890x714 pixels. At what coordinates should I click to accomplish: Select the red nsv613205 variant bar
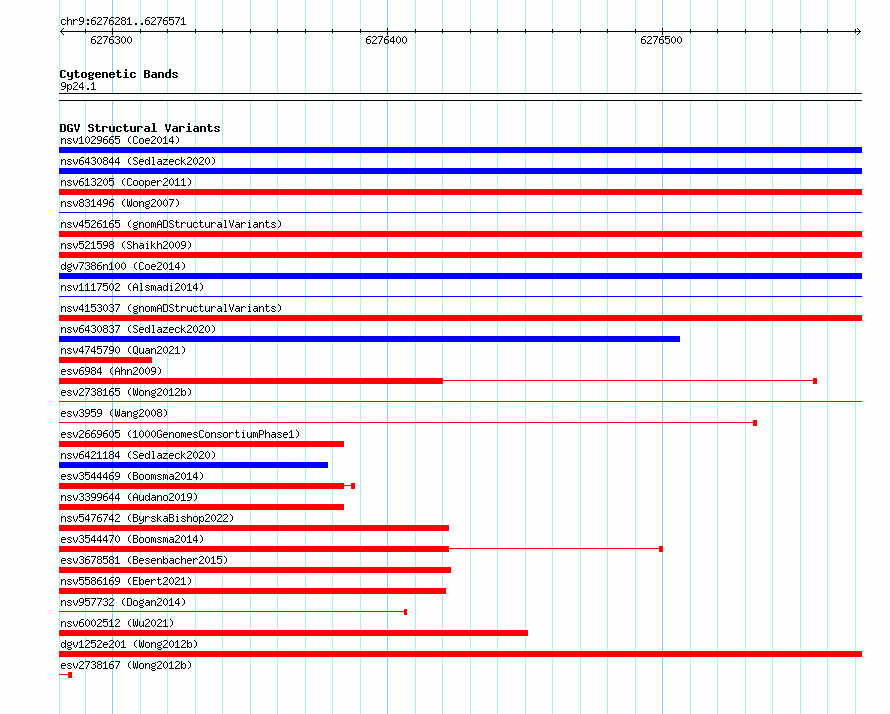pyautogui.click(x=460, y=192)
